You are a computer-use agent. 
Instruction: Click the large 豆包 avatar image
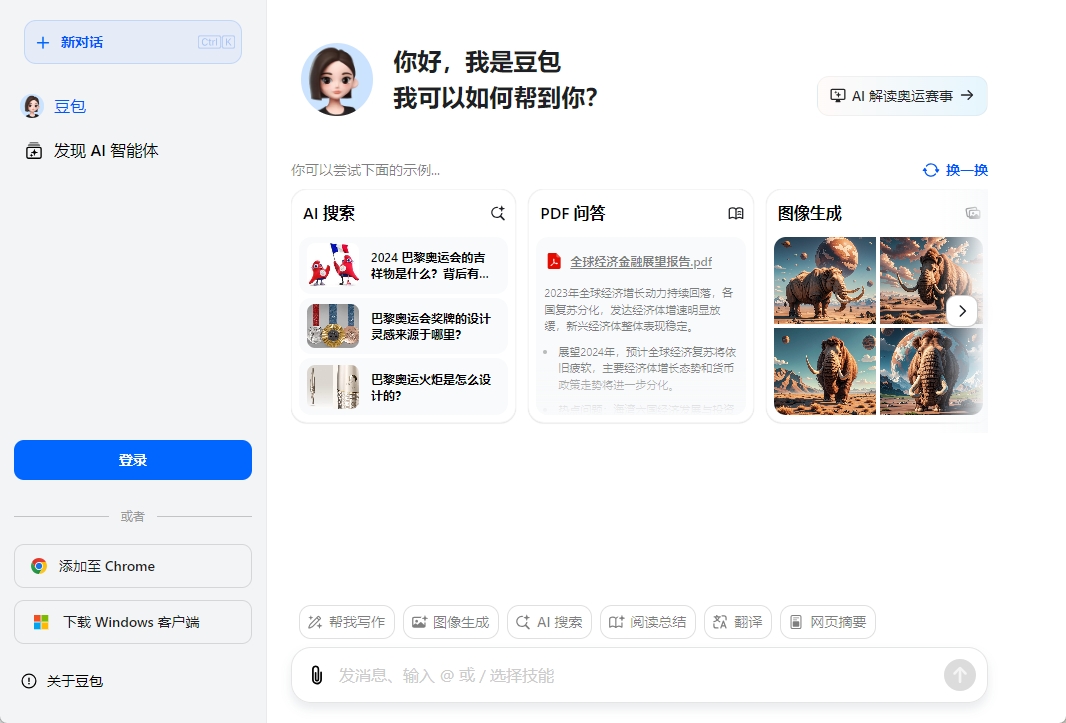tap(337, 80)
